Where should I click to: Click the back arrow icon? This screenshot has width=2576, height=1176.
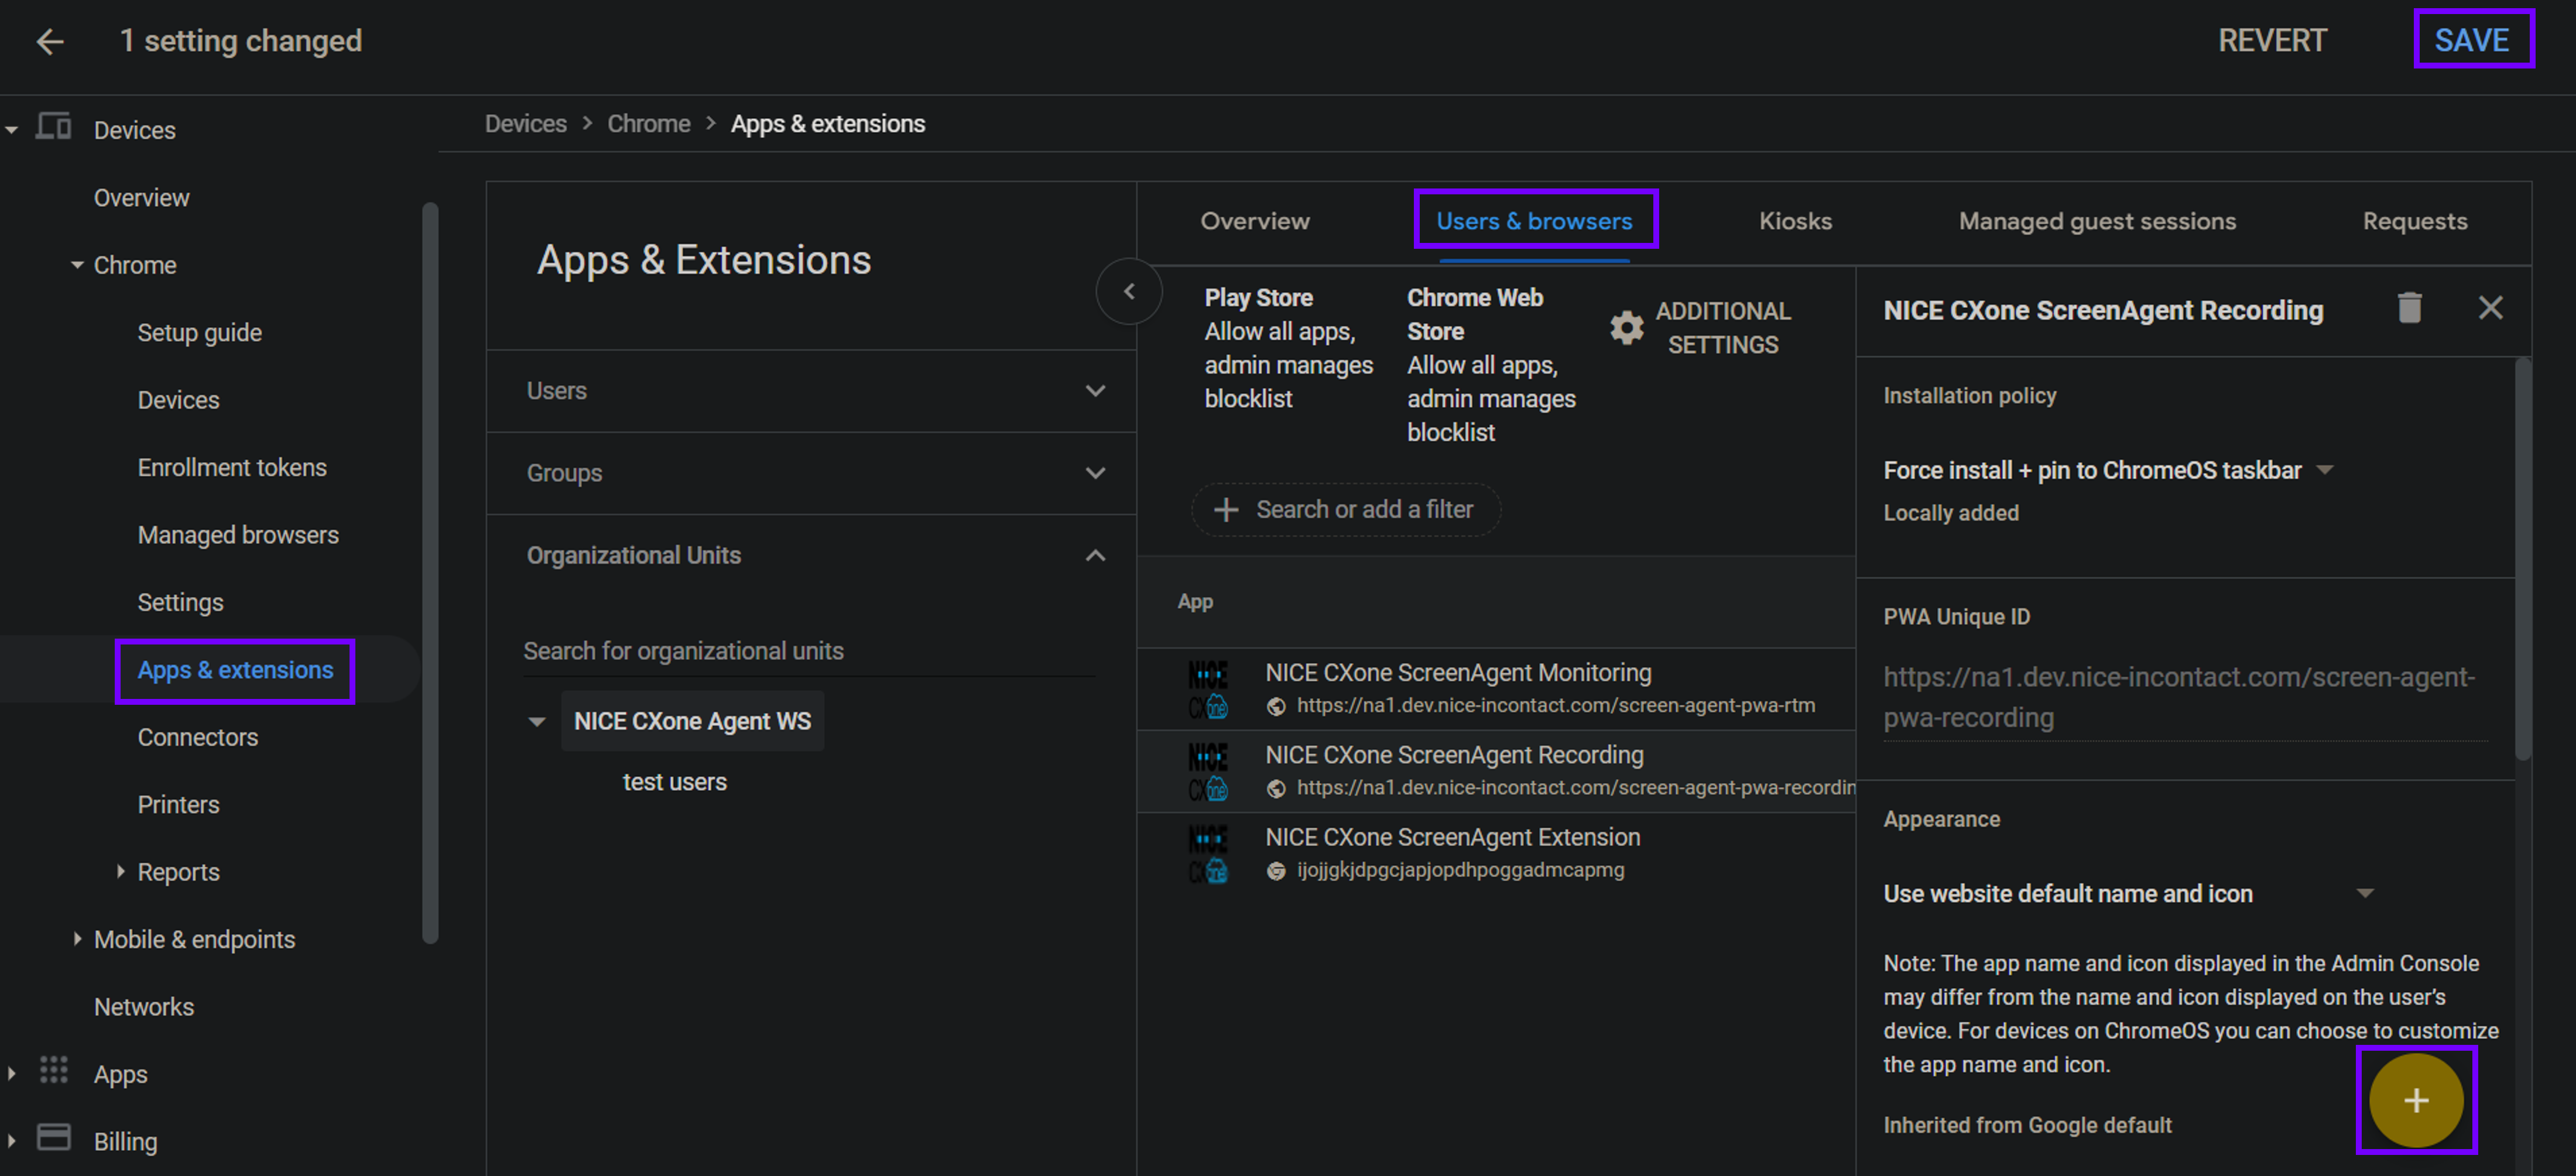(50, 41)
